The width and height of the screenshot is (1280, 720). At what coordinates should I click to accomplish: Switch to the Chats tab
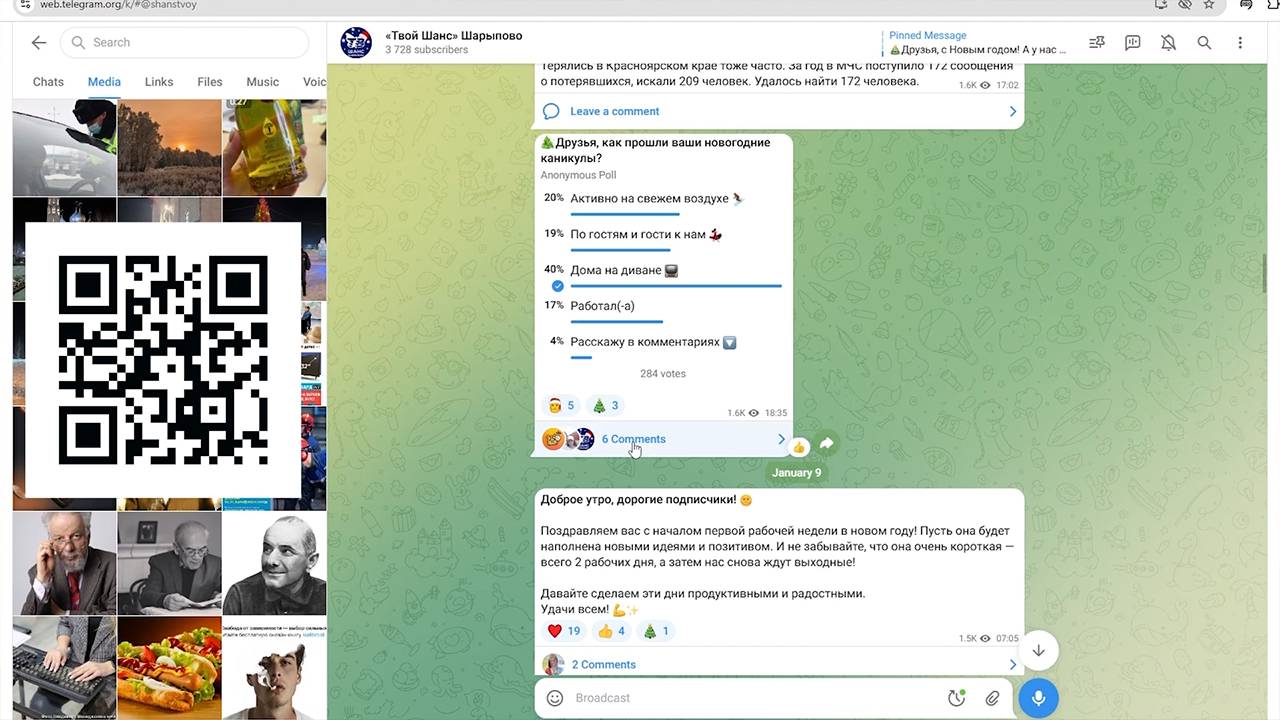(x=48, y=82)
